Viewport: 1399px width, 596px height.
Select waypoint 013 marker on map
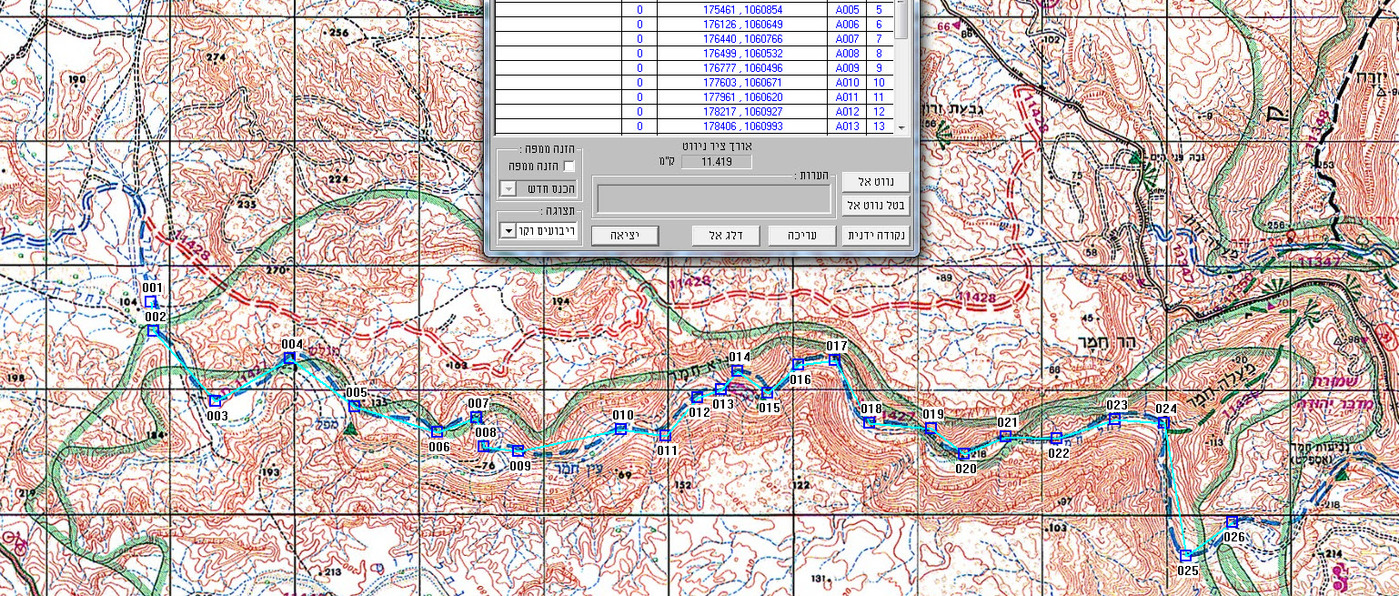pyautogui.click(x=720, y=390)
